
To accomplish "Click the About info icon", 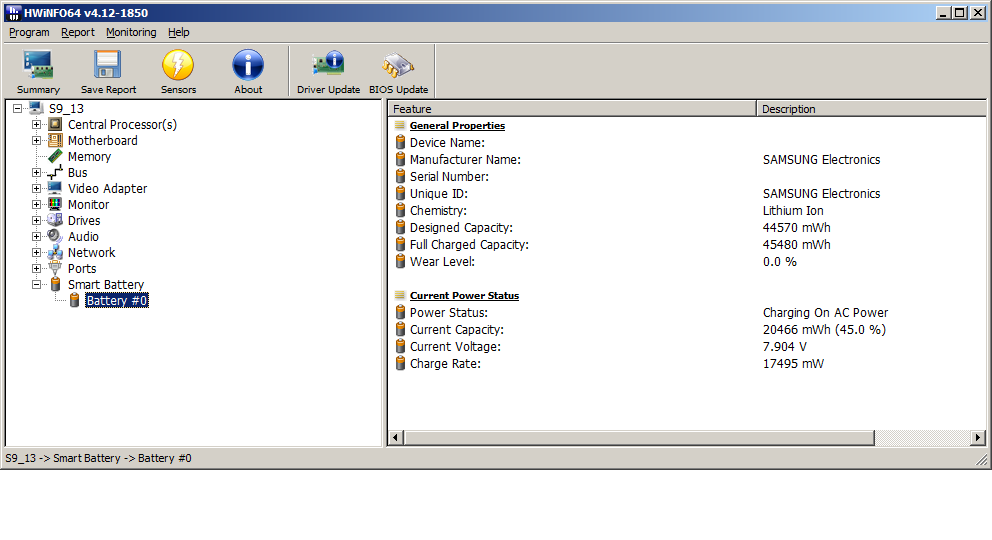I will coord(248,65).
